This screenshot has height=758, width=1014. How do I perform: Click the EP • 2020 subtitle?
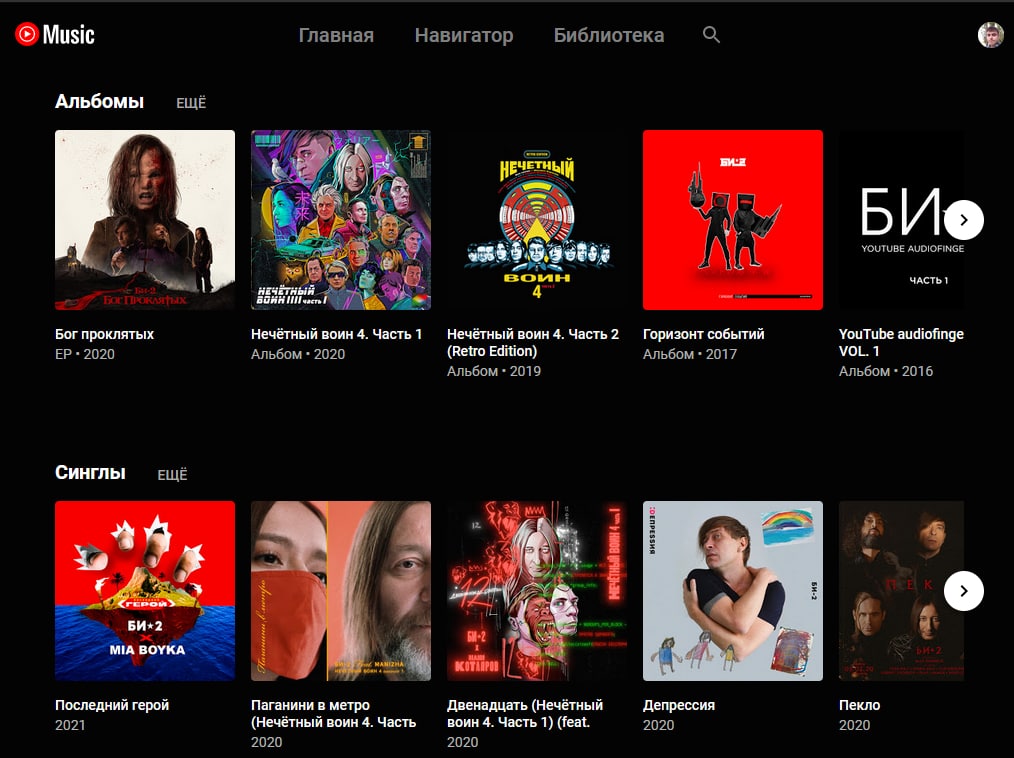click(x=85, y=354)
